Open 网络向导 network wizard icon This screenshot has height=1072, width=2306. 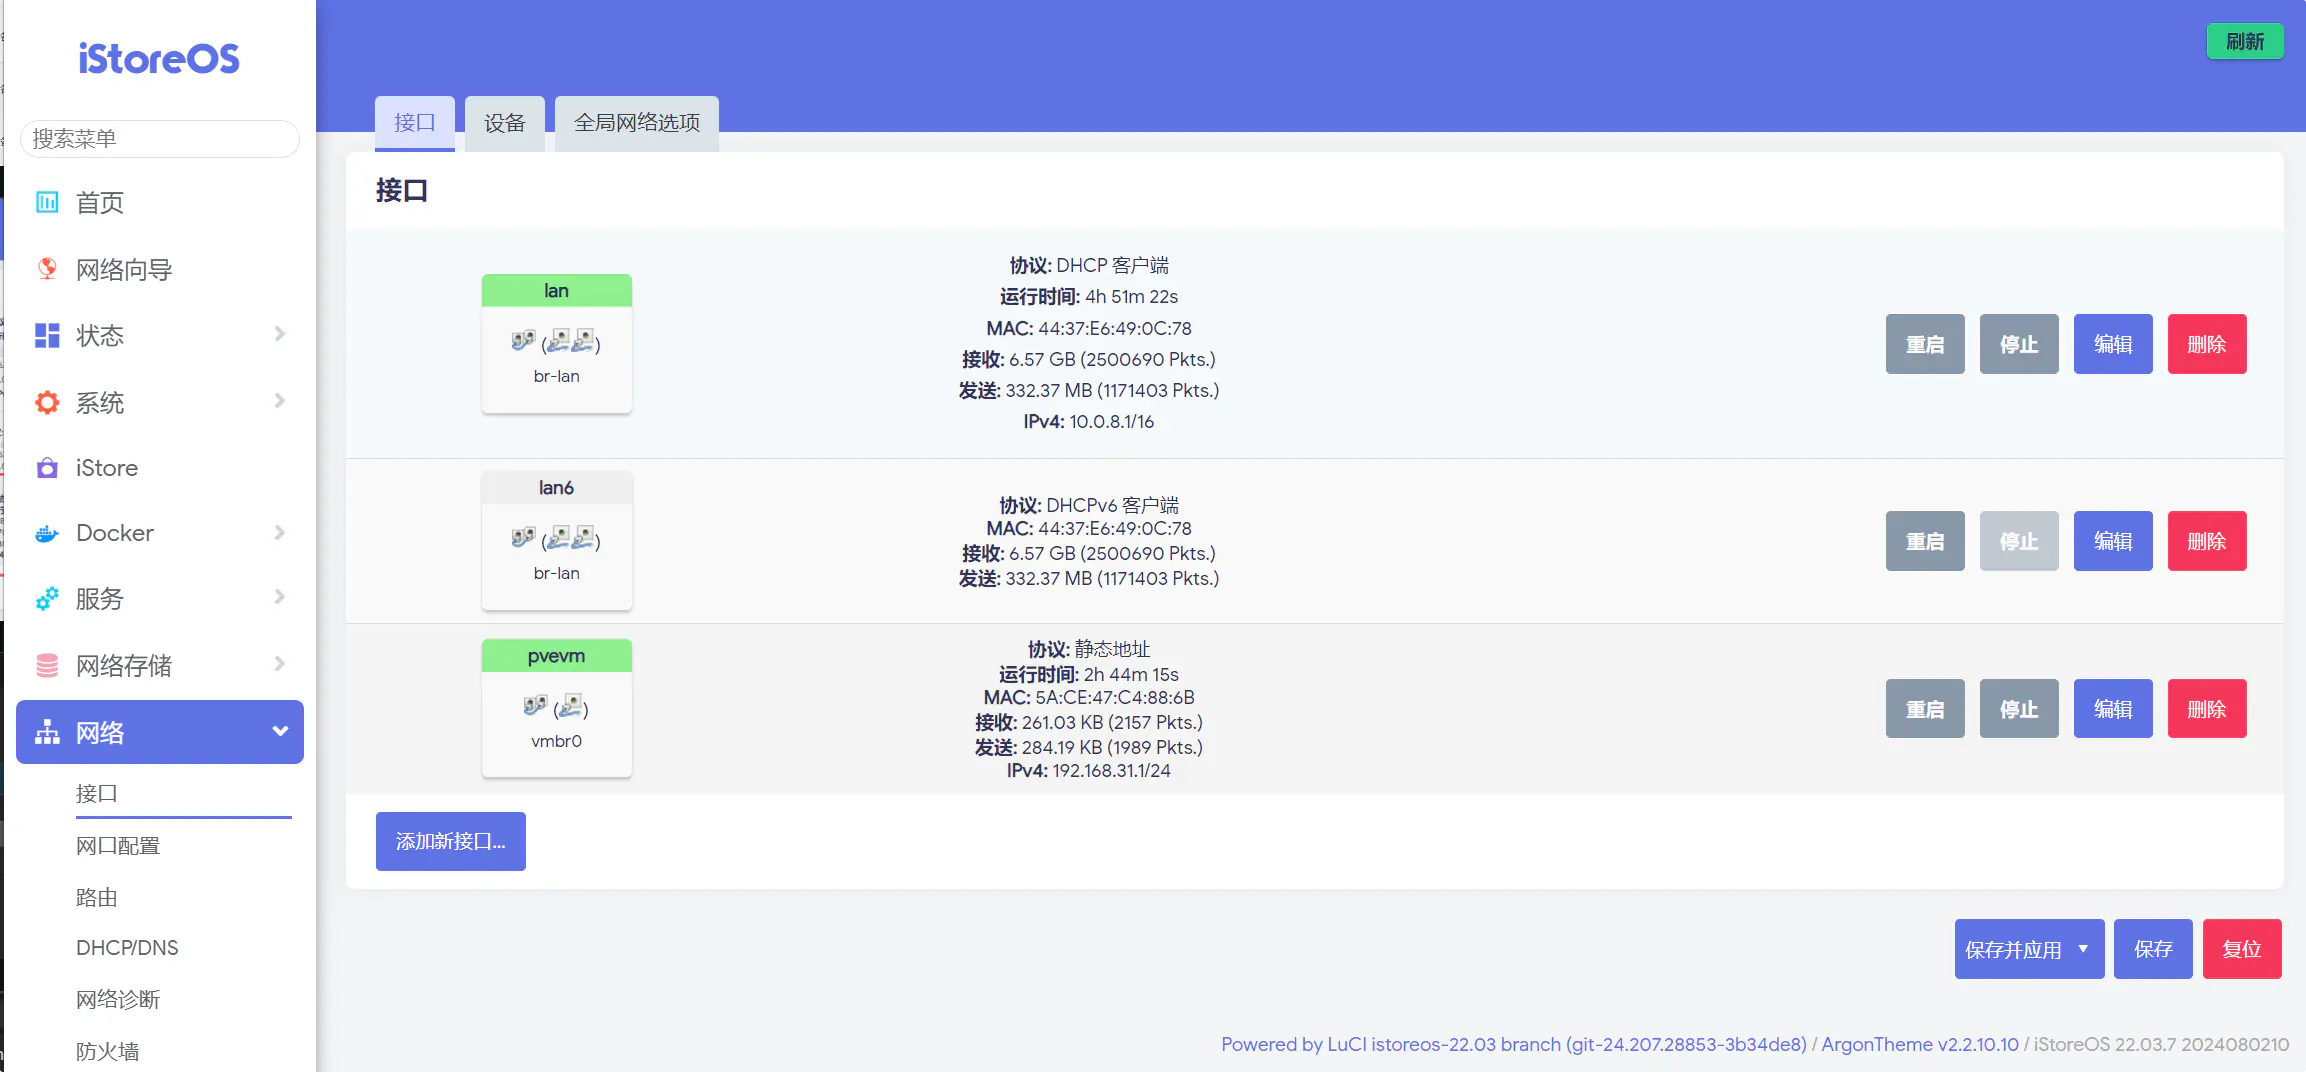tap(47, 269)
